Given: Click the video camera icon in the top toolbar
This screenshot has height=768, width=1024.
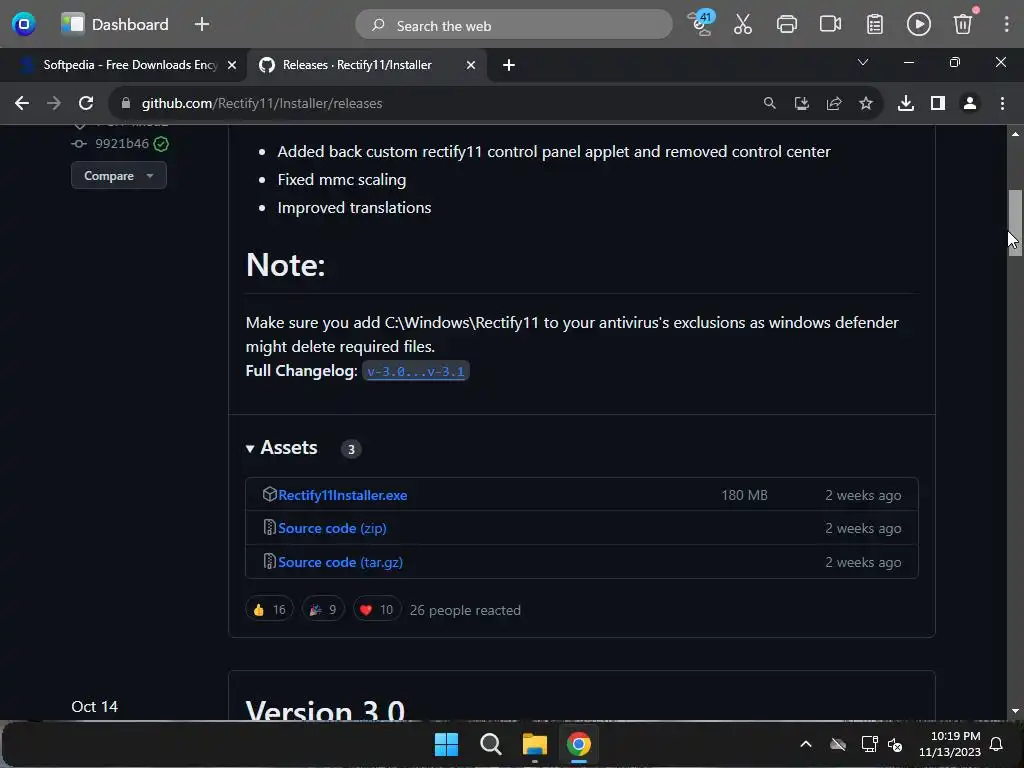Looking at the screenshot, I should (830, 24).
